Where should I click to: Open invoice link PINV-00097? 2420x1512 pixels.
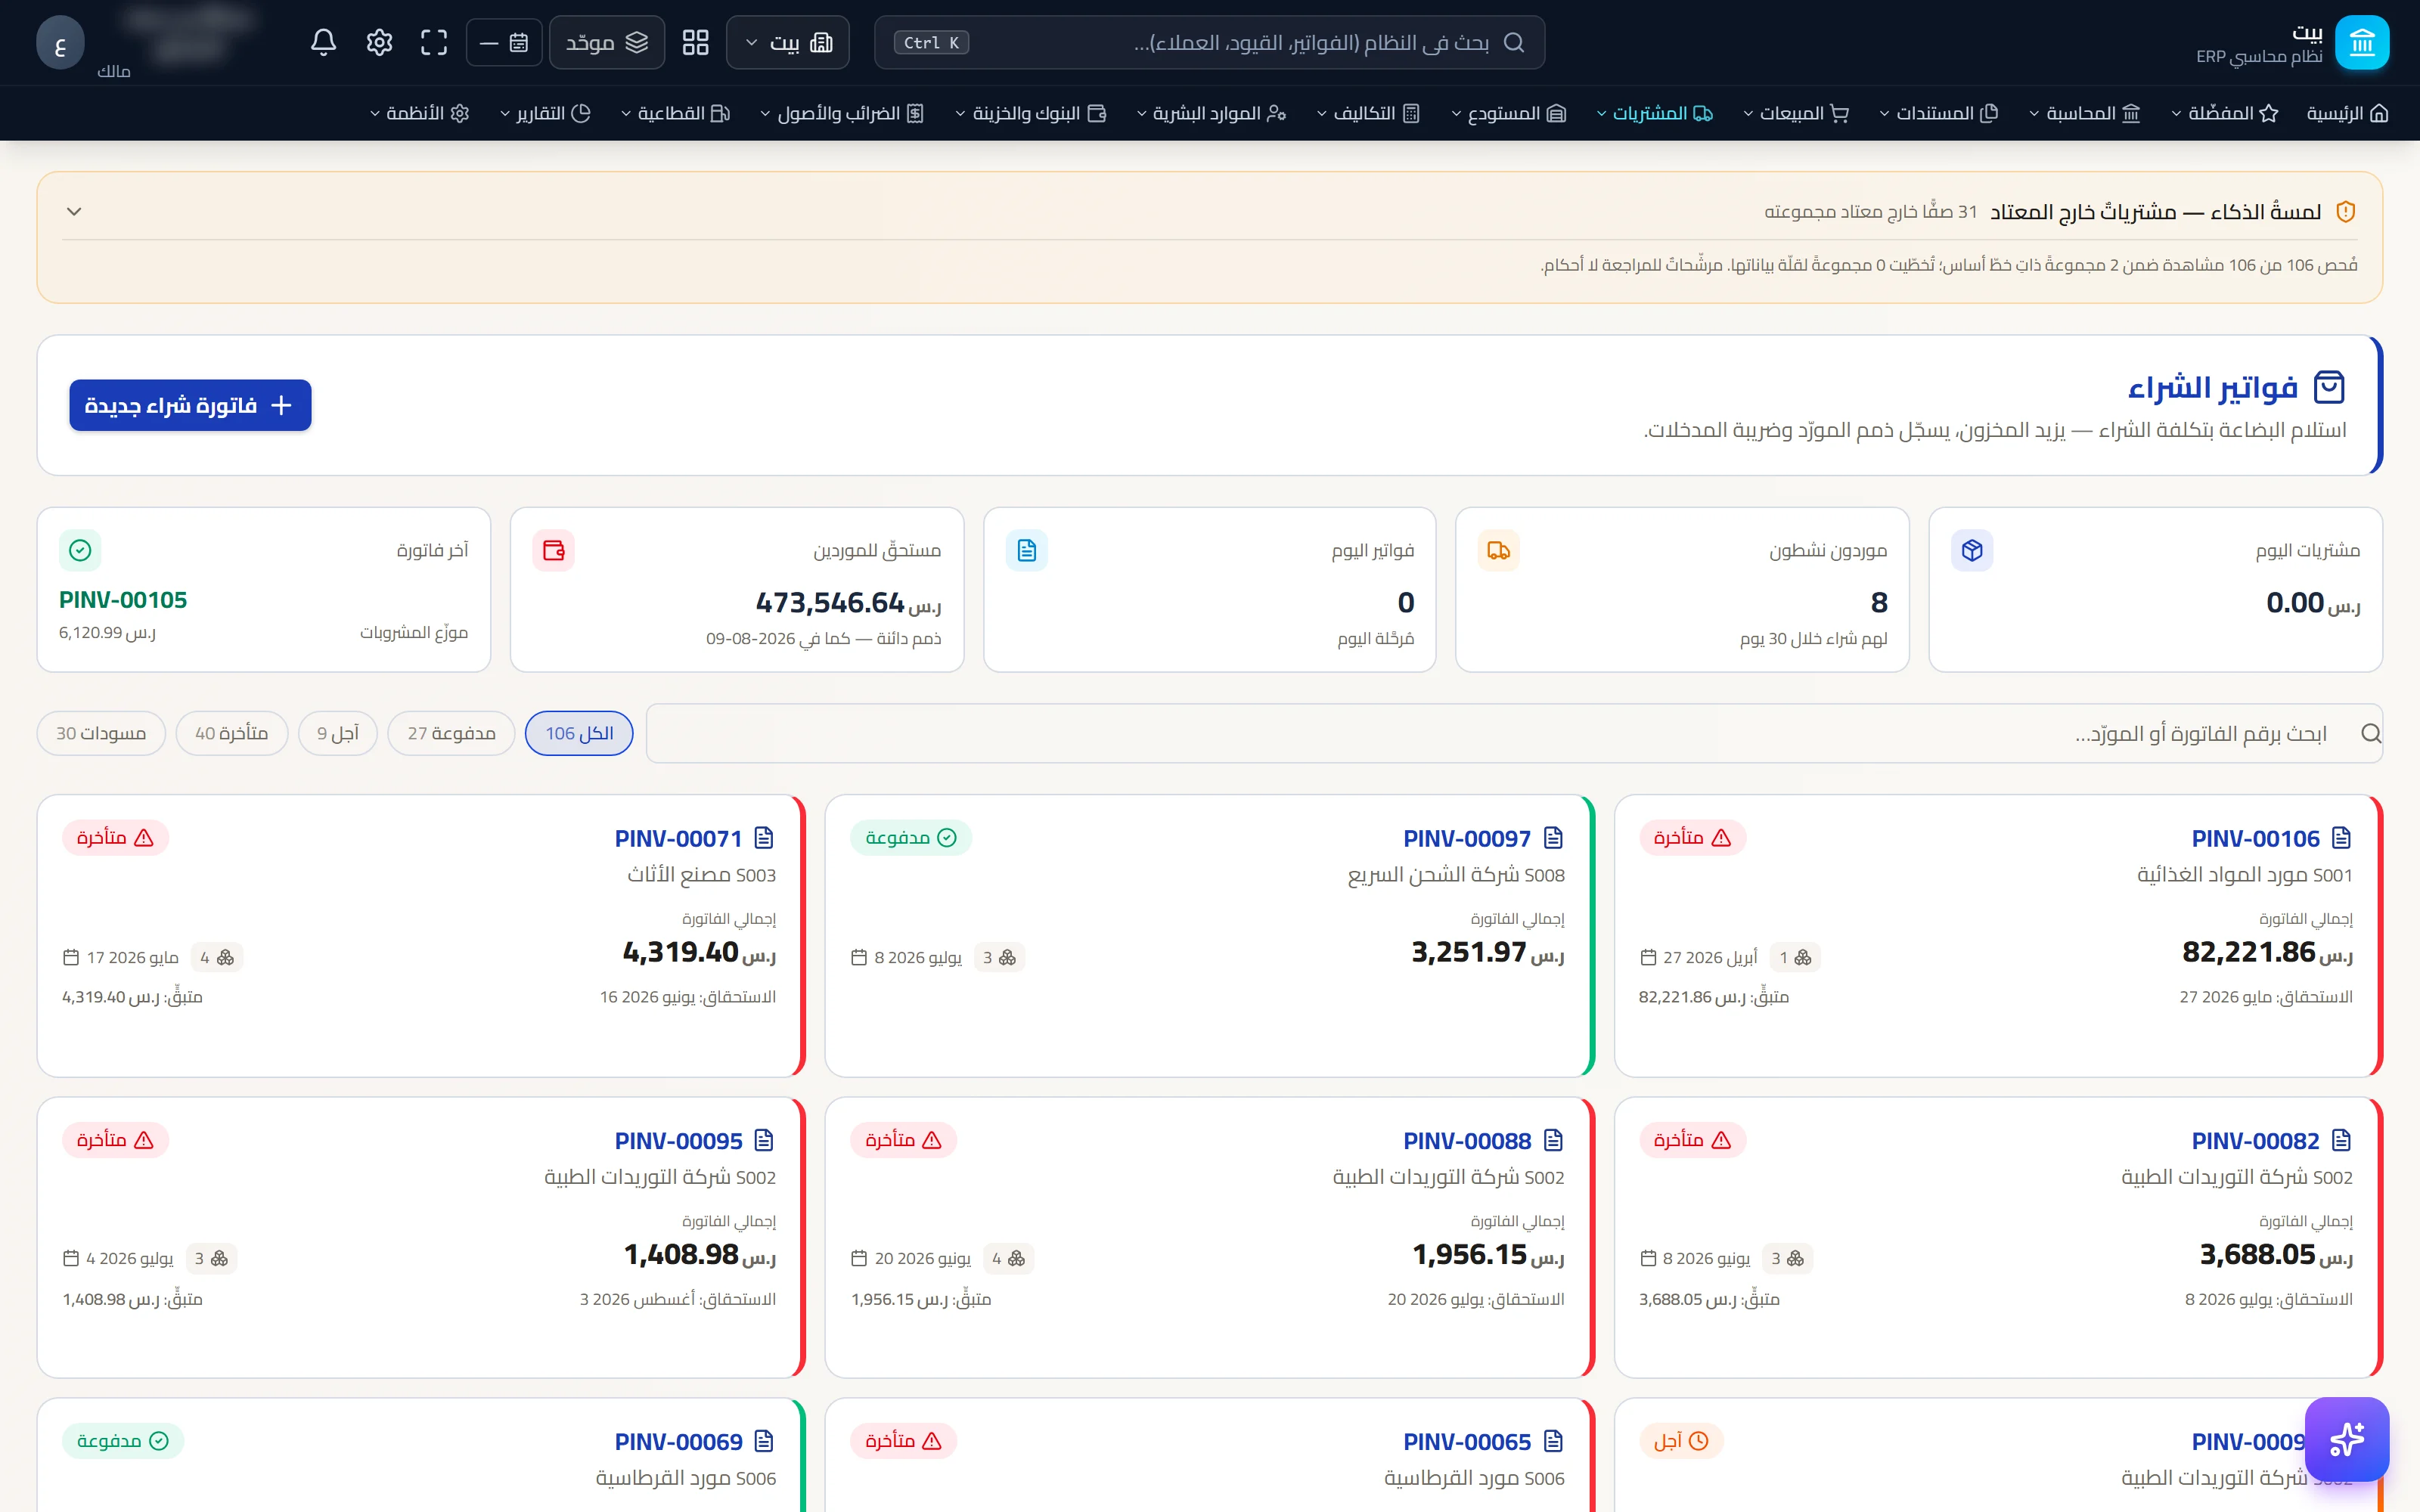(x=1467, y=838)
